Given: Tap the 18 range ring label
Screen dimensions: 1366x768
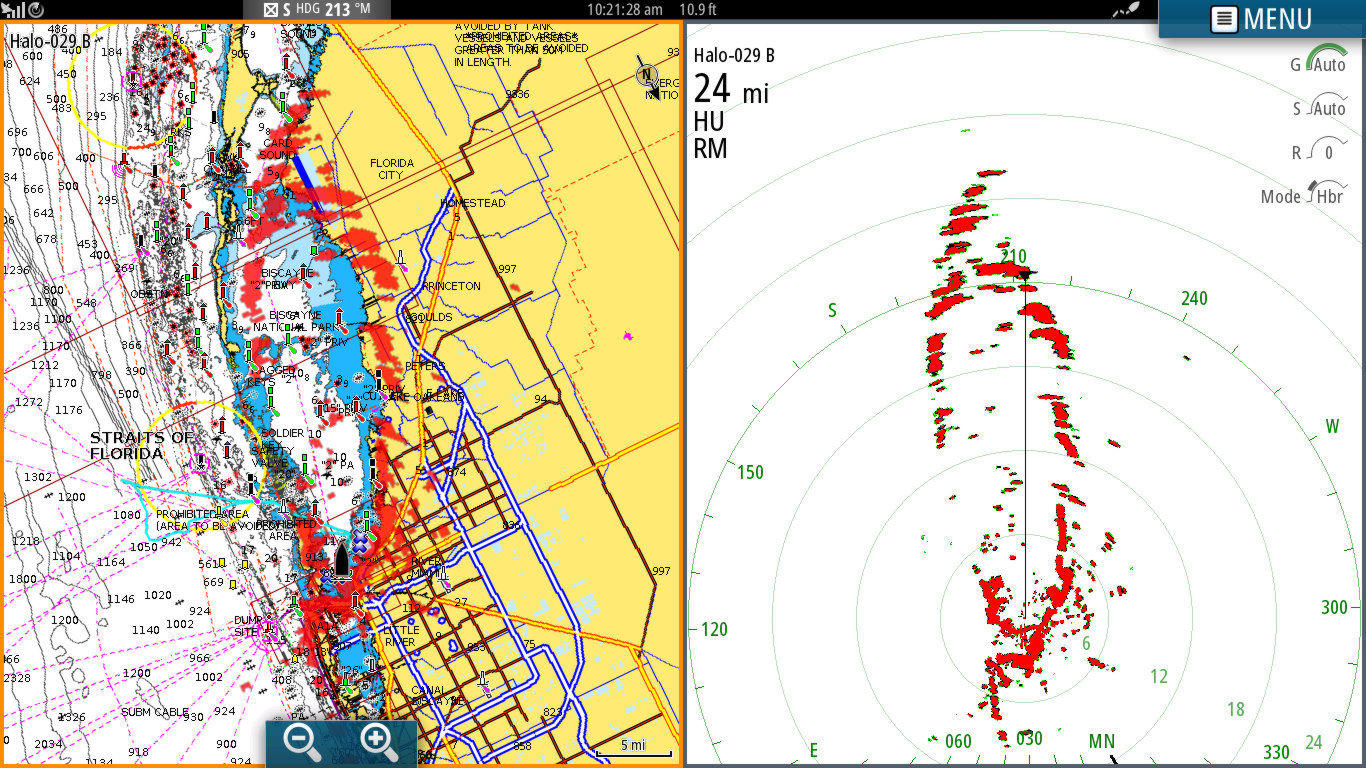Looking at the screenshot, I should (x=1235, y=709).
